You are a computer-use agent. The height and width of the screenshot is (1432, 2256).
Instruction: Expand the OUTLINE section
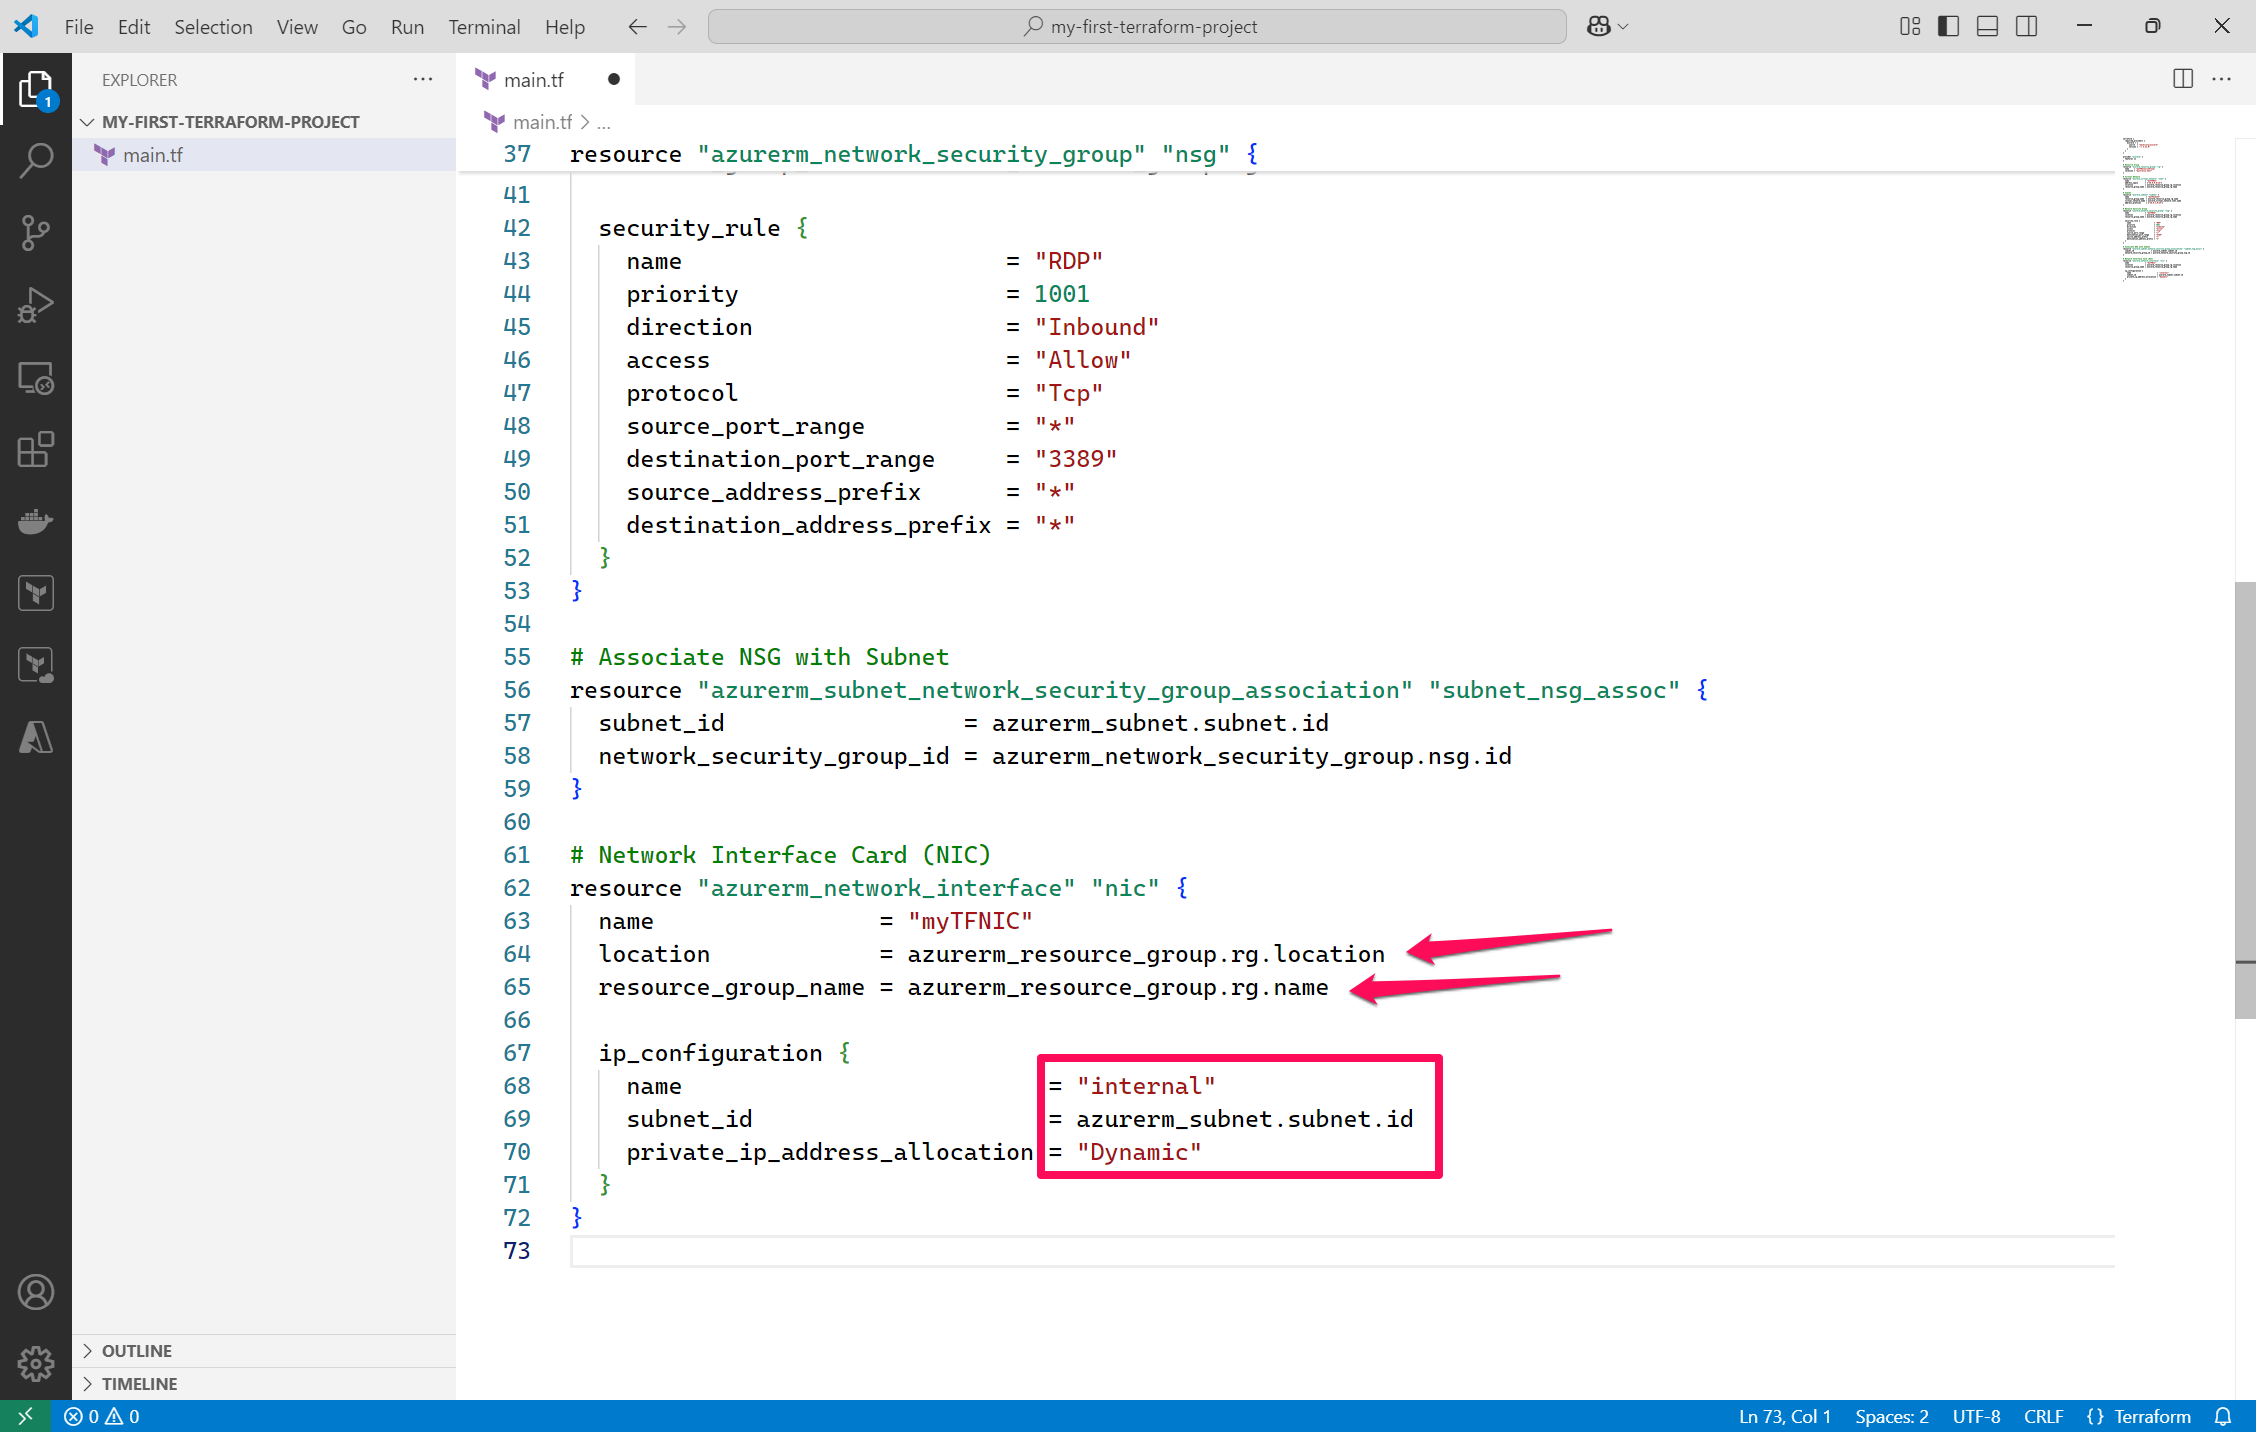[265, 1351]
